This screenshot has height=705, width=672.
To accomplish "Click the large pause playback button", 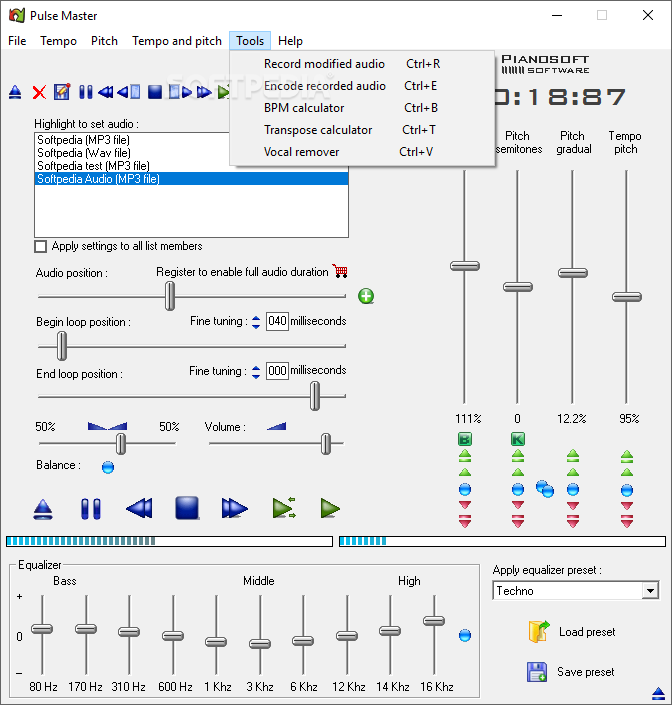I will (x=91, y=509).
